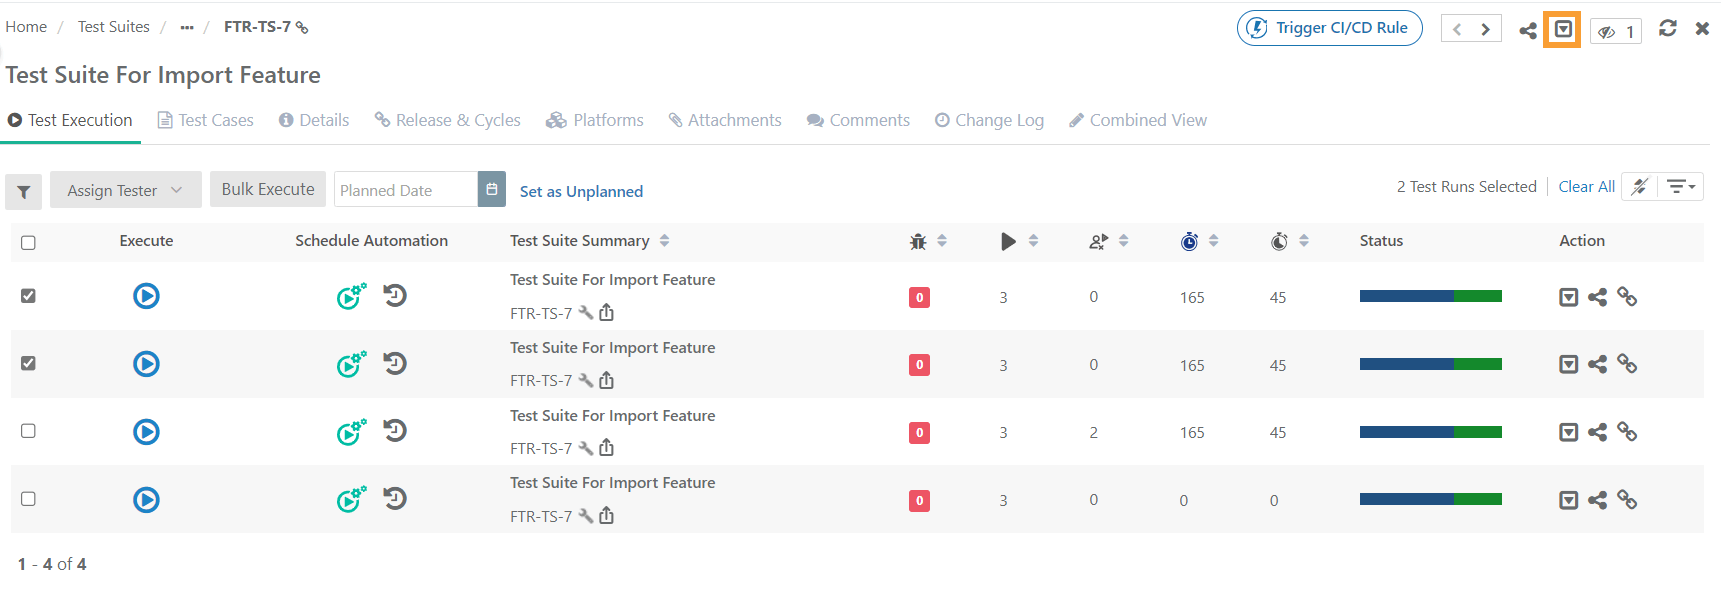Image resolution: width=1721 pixels, height=599 pixels.
Task: Expand the Assign Tester dropdown
Action: (x=125, y=190)
